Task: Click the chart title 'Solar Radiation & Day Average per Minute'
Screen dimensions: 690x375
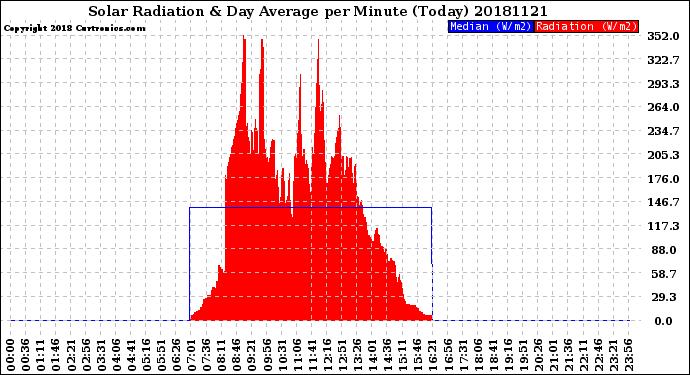Action: click(x=248, y=11)
